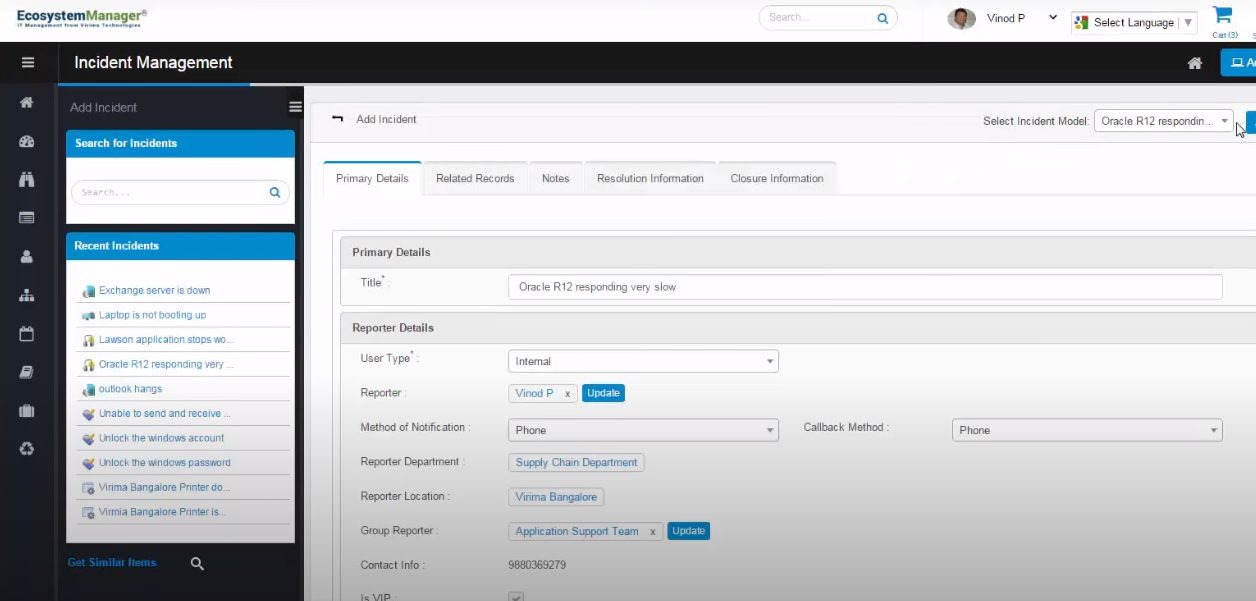
Task: Open the Resolution Information tab
Action: (650, 178)
